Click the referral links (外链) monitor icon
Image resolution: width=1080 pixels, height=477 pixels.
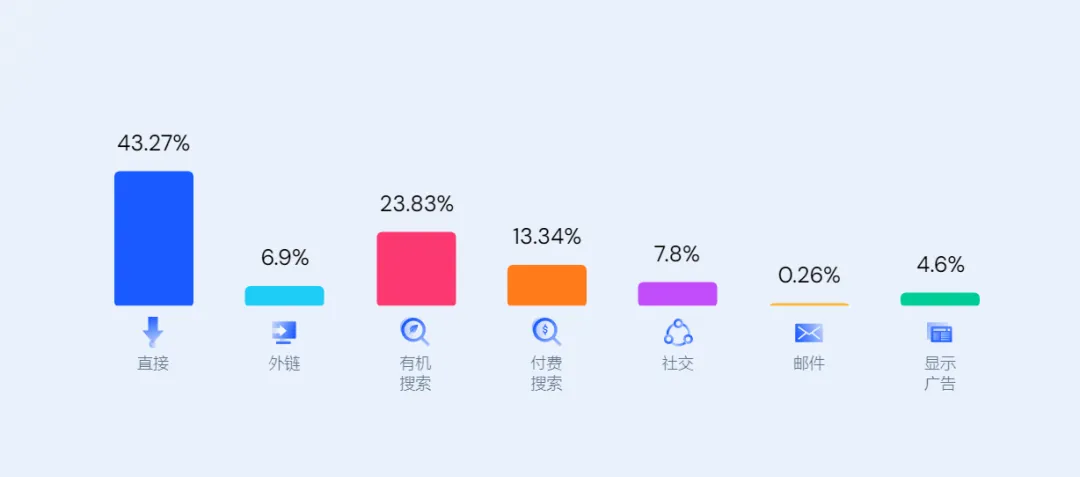click(284, 332)
